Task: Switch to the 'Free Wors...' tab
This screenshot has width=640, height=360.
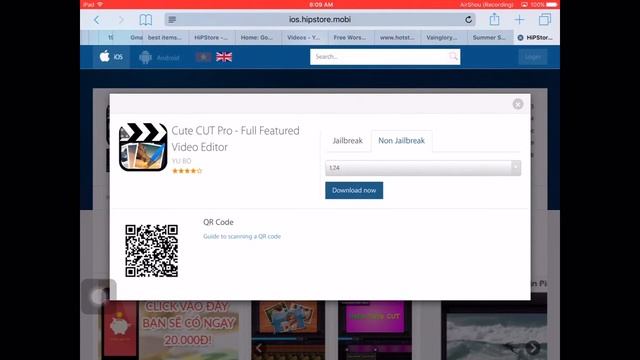Action: pyautogui.click(x=350, y=38)
